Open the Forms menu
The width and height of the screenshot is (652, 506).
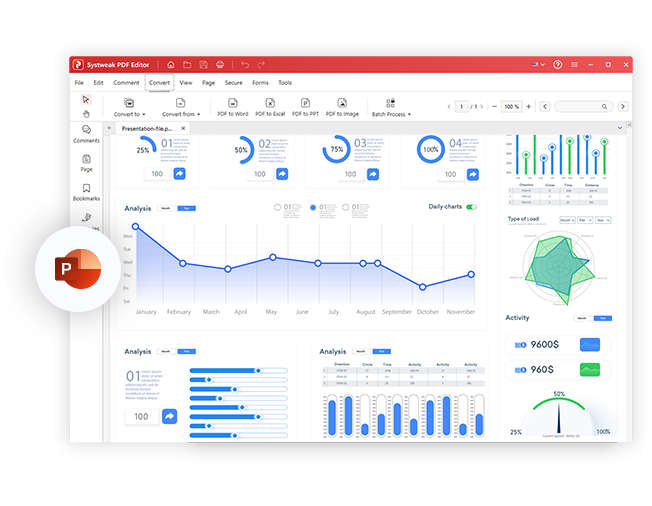point(260,83)
